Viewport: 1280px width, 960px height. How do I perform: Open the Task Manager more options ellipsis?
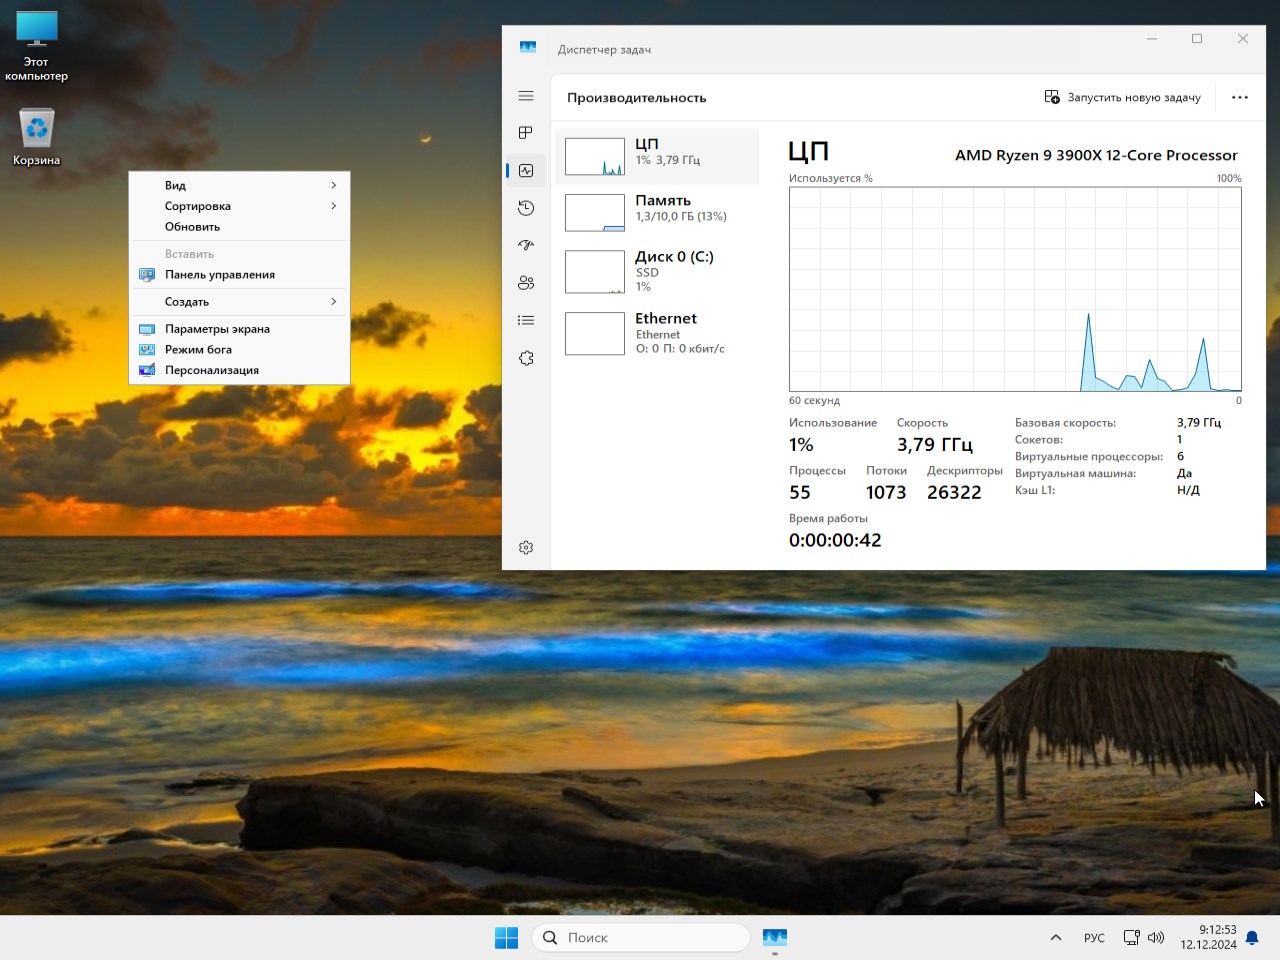[x=1240, y=97]
